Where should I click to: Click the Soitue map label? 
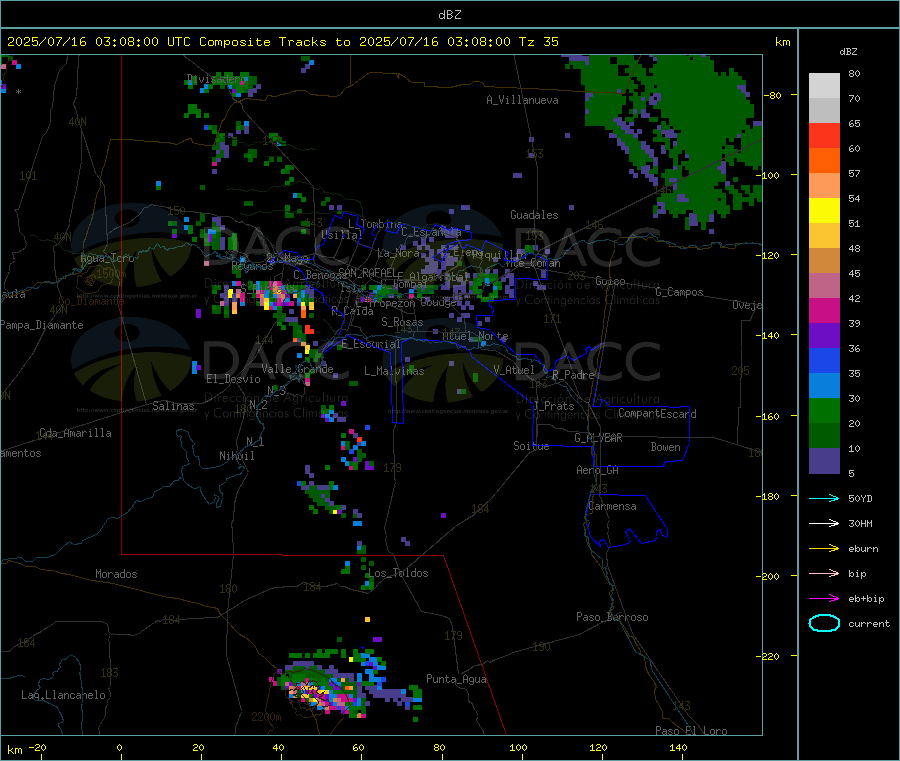531,446
